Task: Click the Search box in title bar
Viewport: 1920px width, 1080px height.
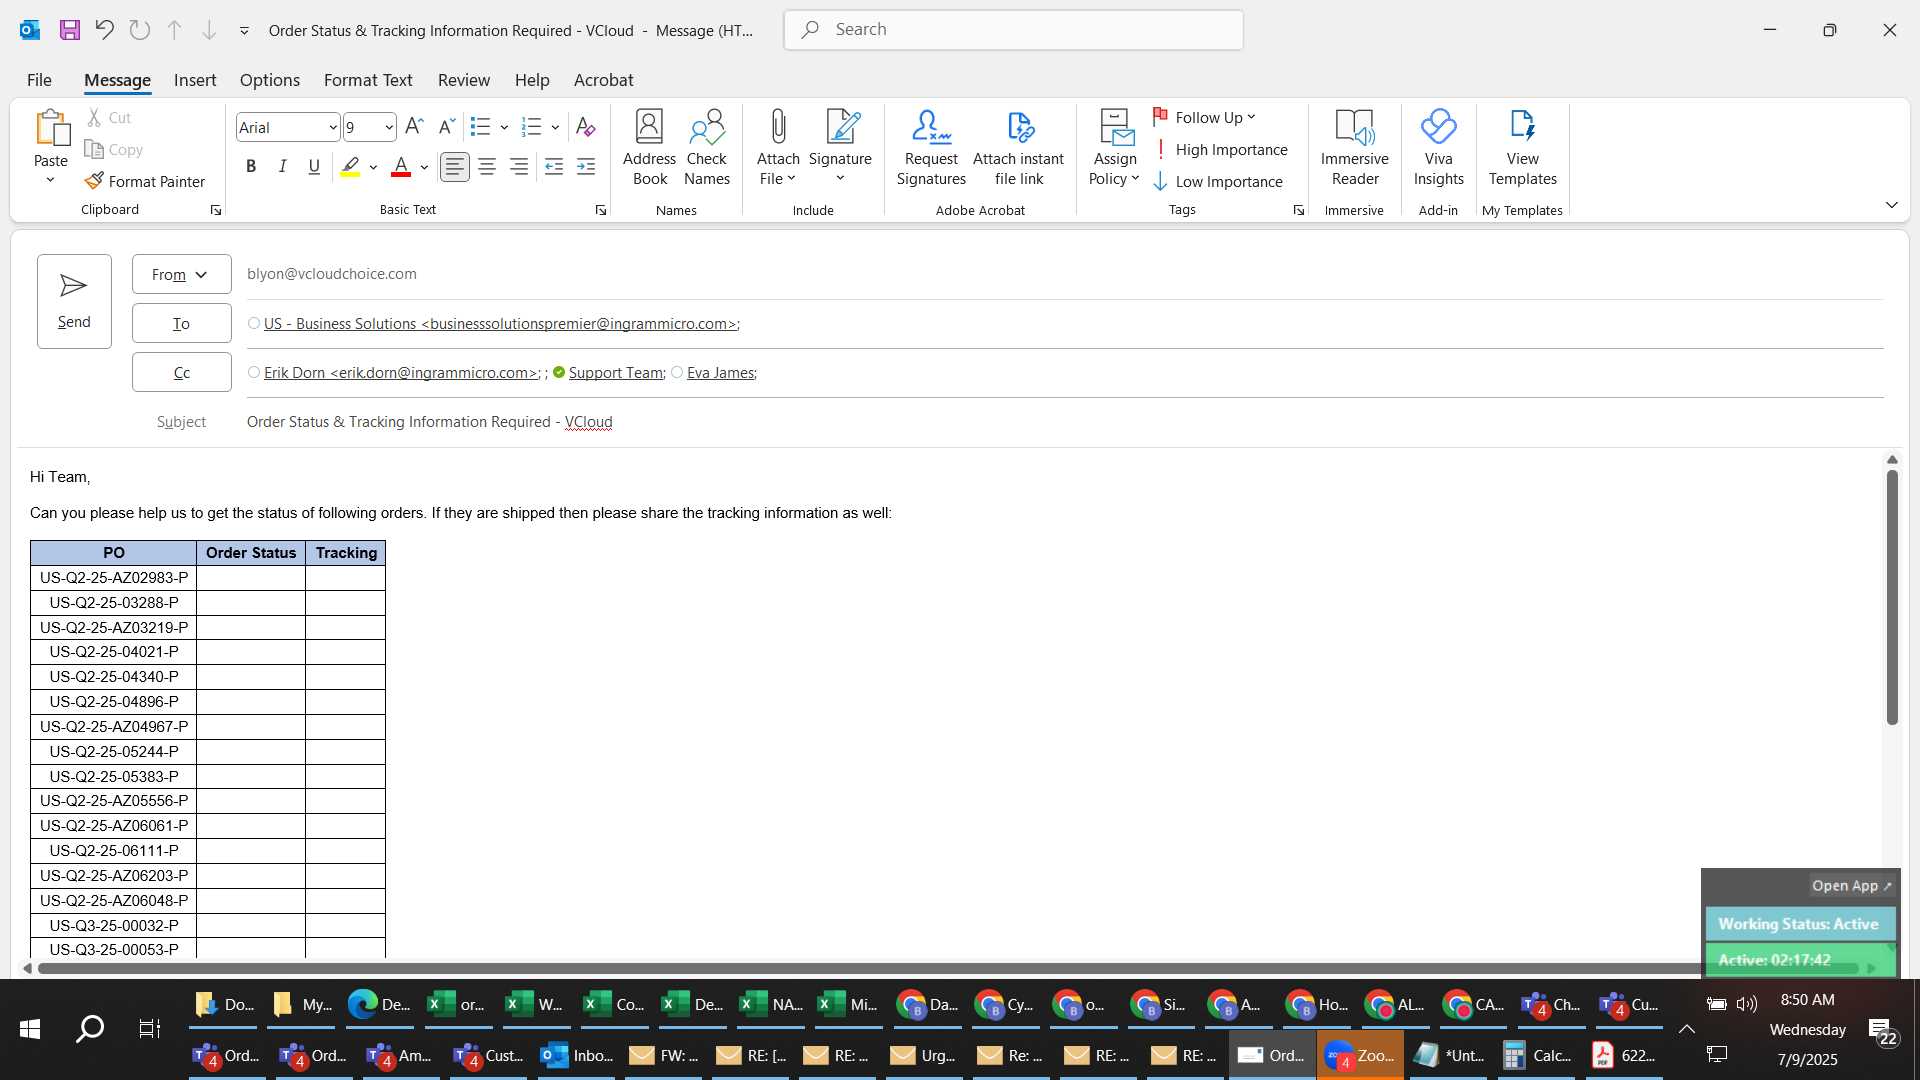Action: point(1013,30)
